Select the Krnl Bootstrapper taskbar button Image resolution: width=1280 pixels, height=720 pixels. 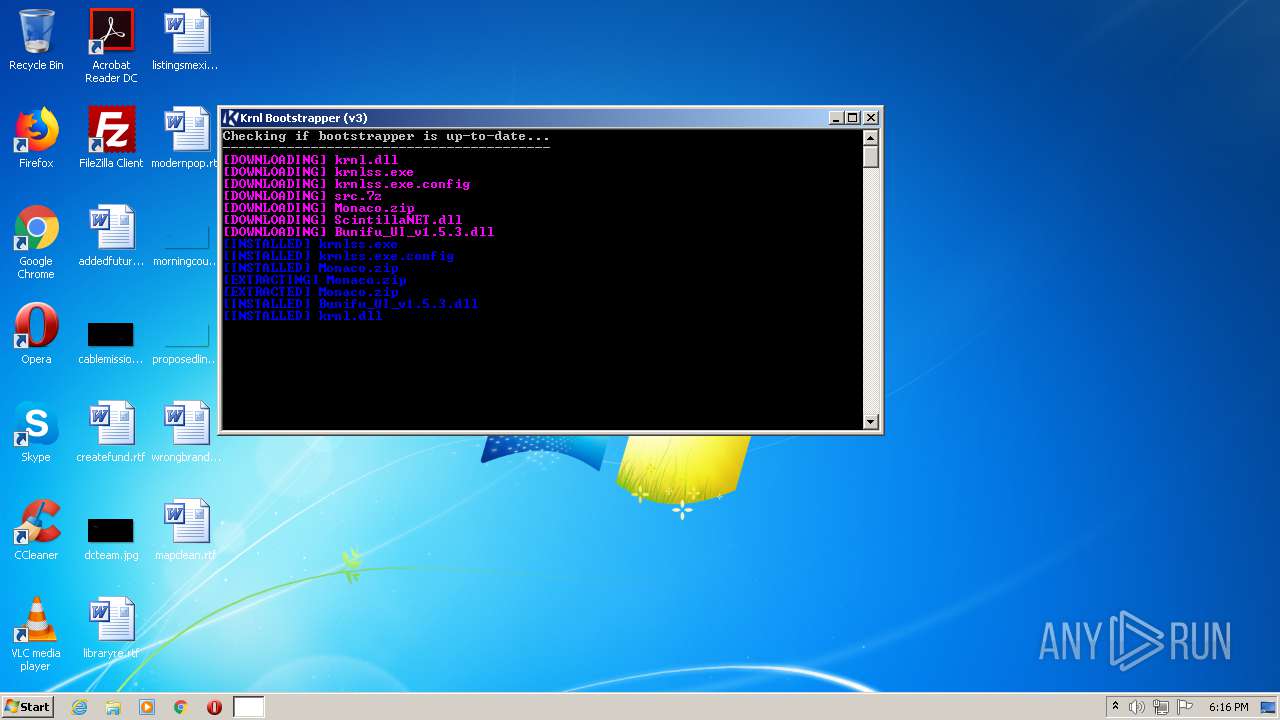click(249, 707)
